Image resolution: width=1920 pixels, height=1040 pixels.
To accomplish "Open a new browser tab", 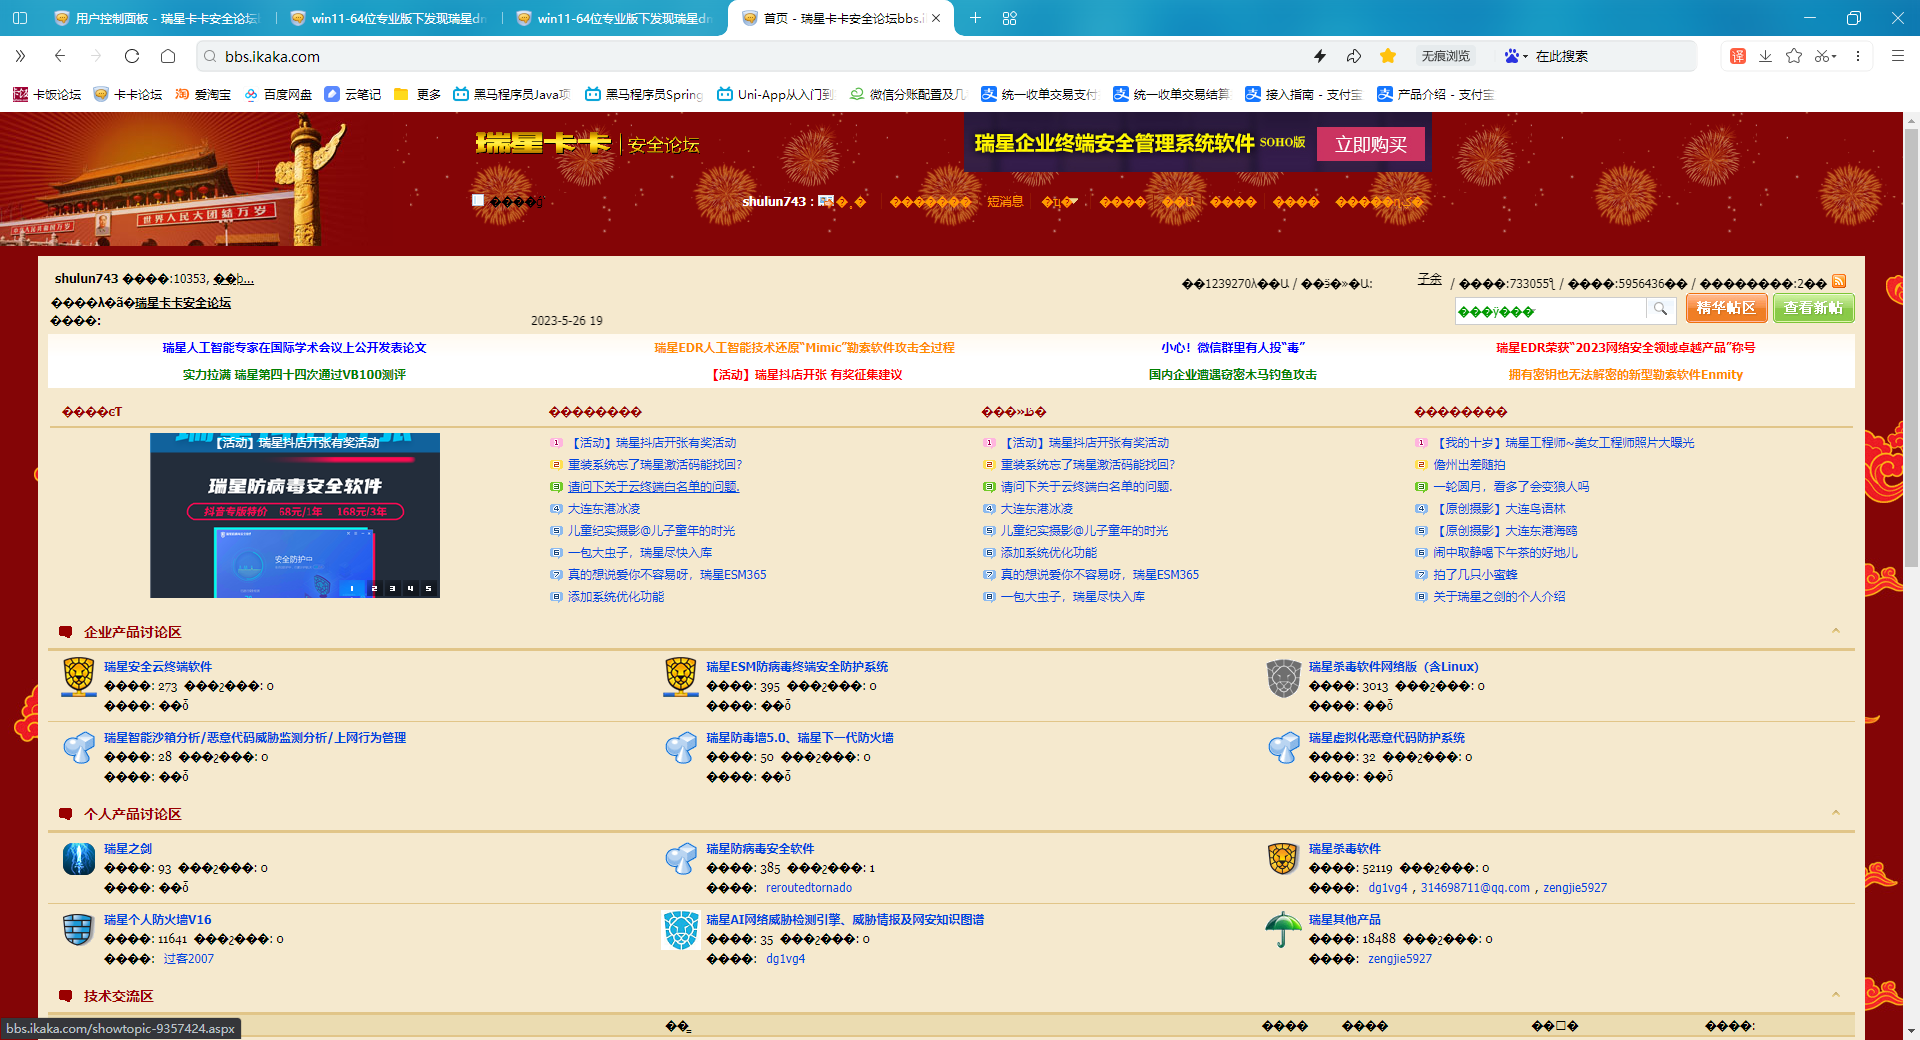I will pos(975,18).
